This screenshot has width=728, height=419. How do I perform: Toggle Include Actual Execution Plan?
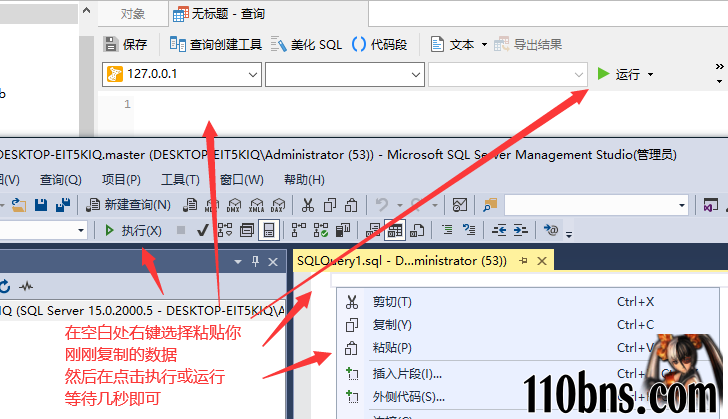(x=298, y=230)
